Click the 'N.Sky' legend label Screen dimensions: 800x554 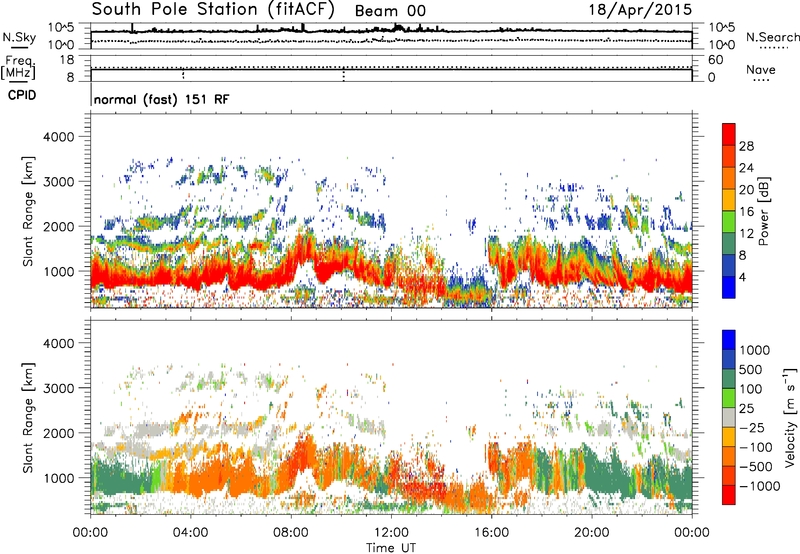click(19, 37)
